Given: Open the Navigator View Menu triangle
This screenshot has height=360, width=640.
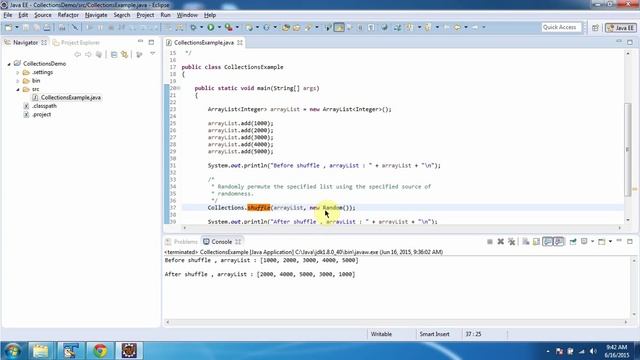Looking at the screenshot, I should pyautogui.click(x=152, y=54).
